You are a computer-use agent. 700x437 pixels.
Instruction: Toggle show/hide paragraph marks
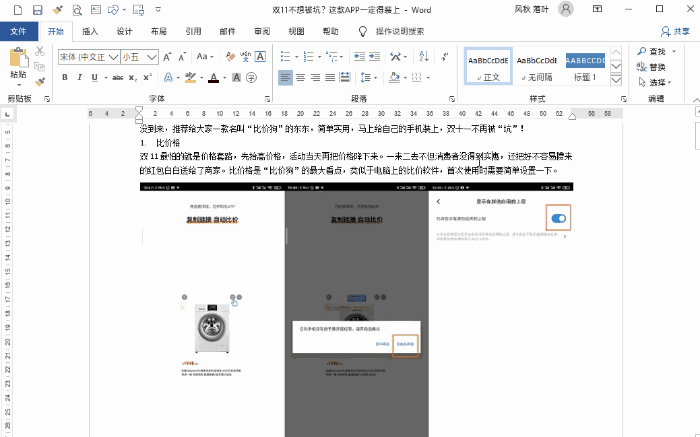click(x=445, y=56)
